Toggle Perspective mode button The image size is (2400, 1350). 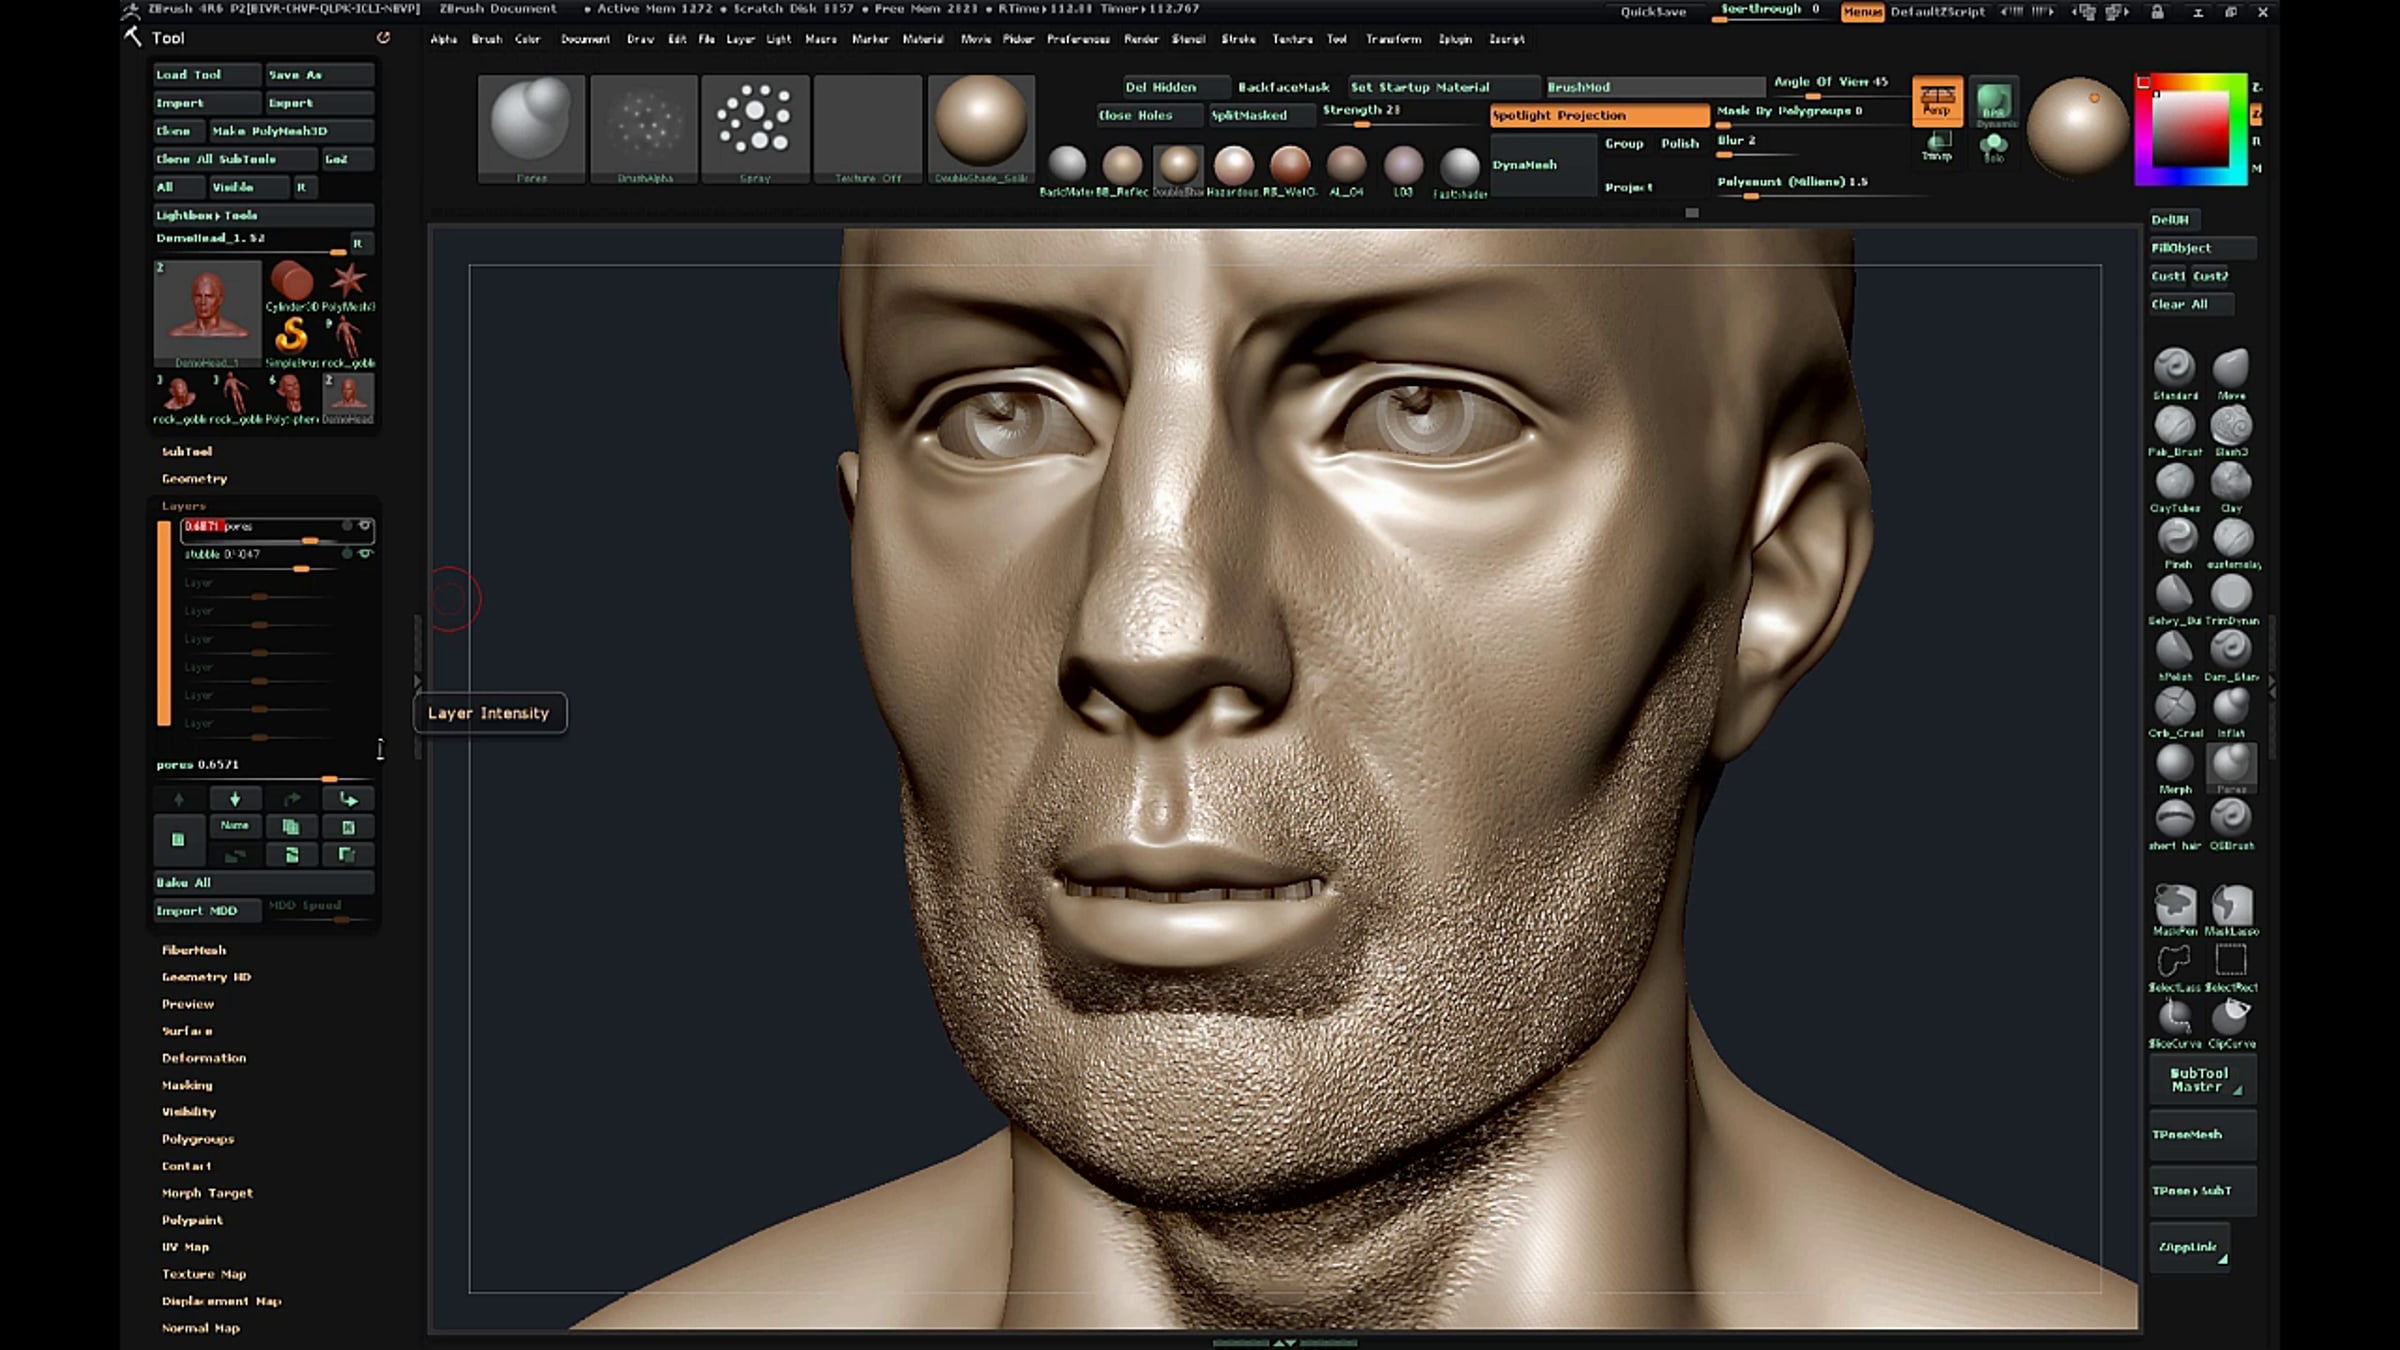coord(1937,100)
